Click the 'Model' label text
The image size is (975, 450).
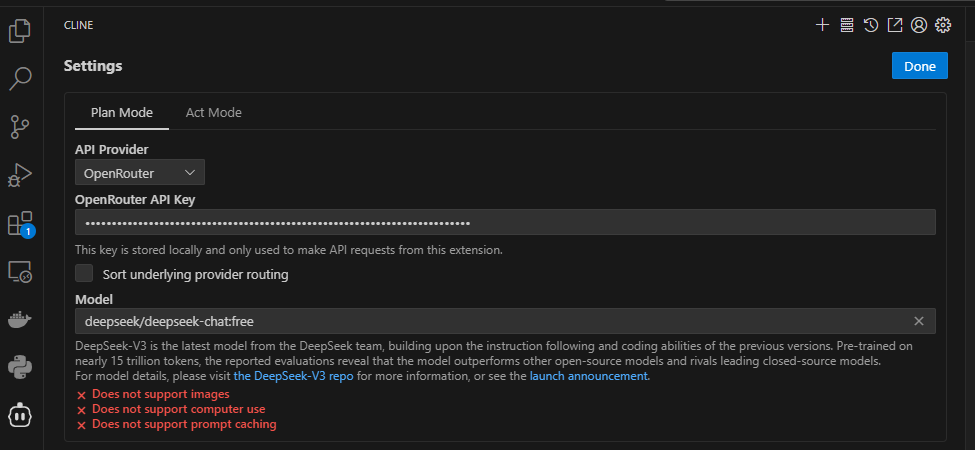[x=94, y=299]
